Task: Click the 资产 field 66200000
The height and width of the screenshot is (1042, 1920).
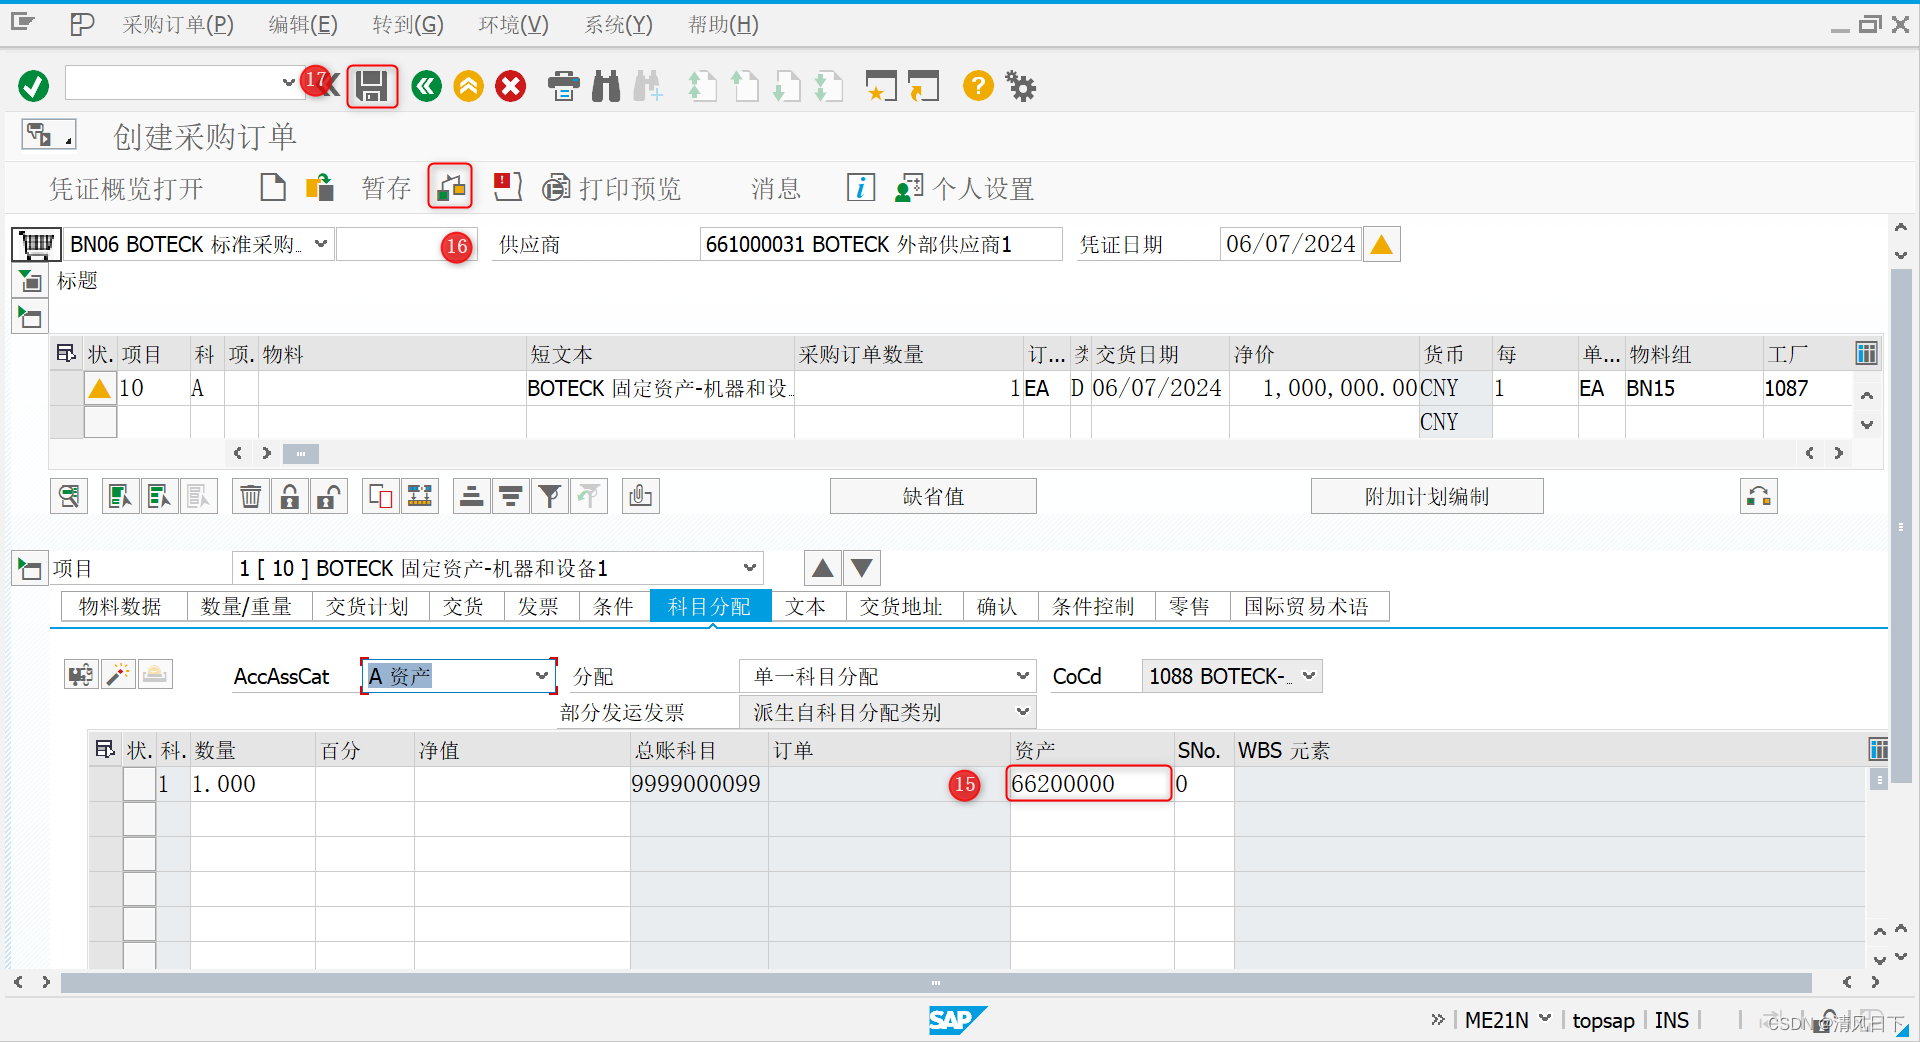Action: 1088,784
